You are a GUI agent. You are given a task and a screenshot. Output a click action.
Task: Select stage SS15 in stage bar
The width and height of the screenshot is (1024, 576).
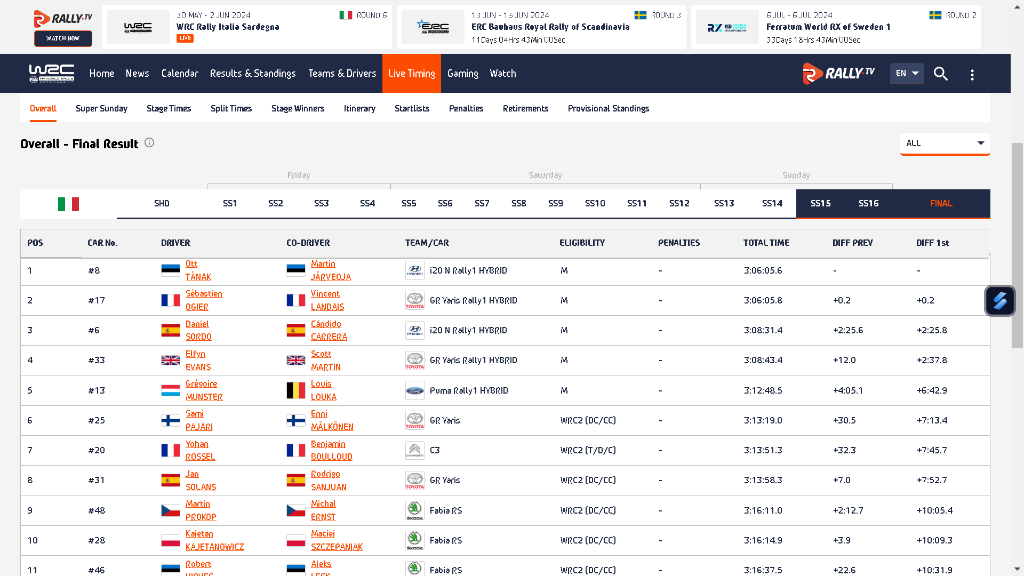pyautogui.click(x=820, y=204)
